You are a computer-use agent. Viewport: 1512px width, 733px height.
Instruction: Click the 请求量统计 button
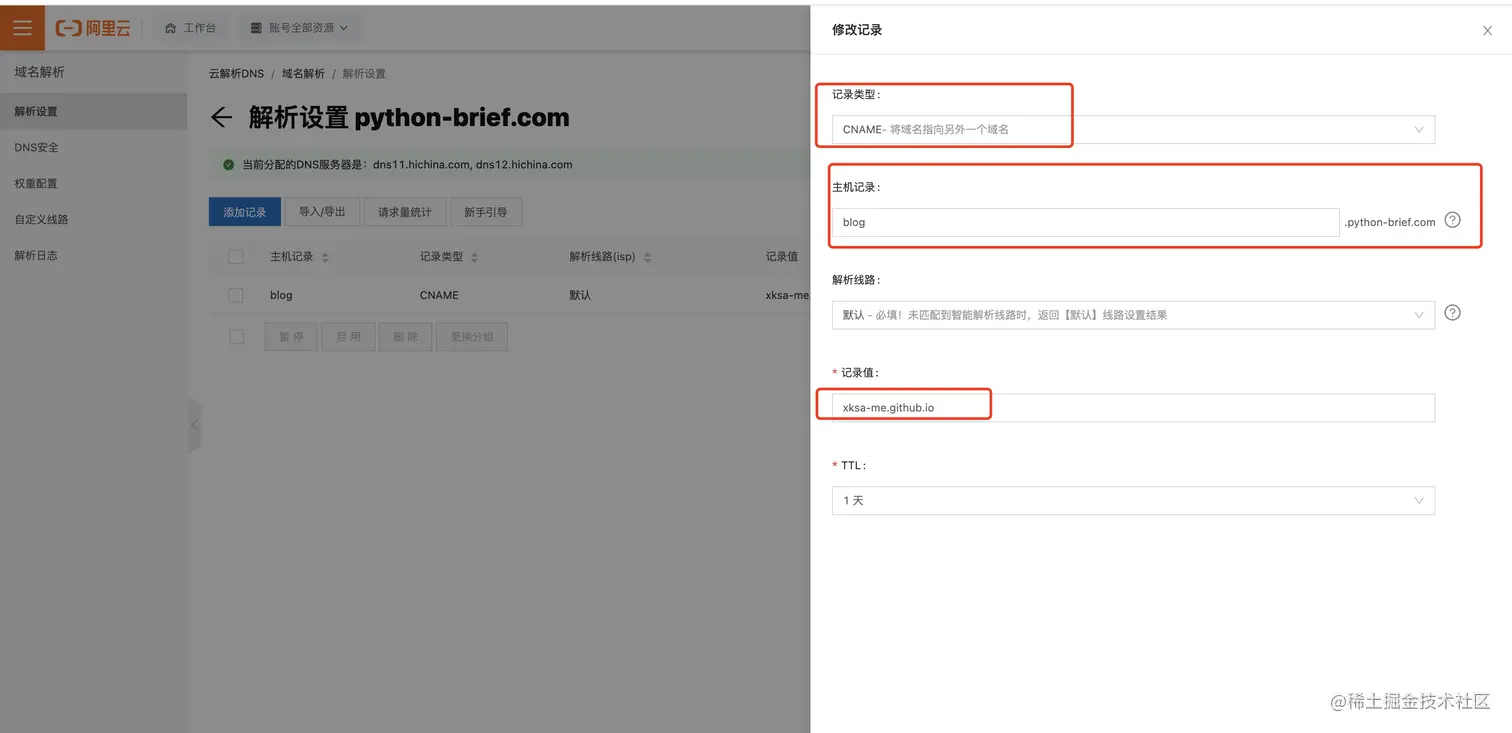[x=405, y=212]
